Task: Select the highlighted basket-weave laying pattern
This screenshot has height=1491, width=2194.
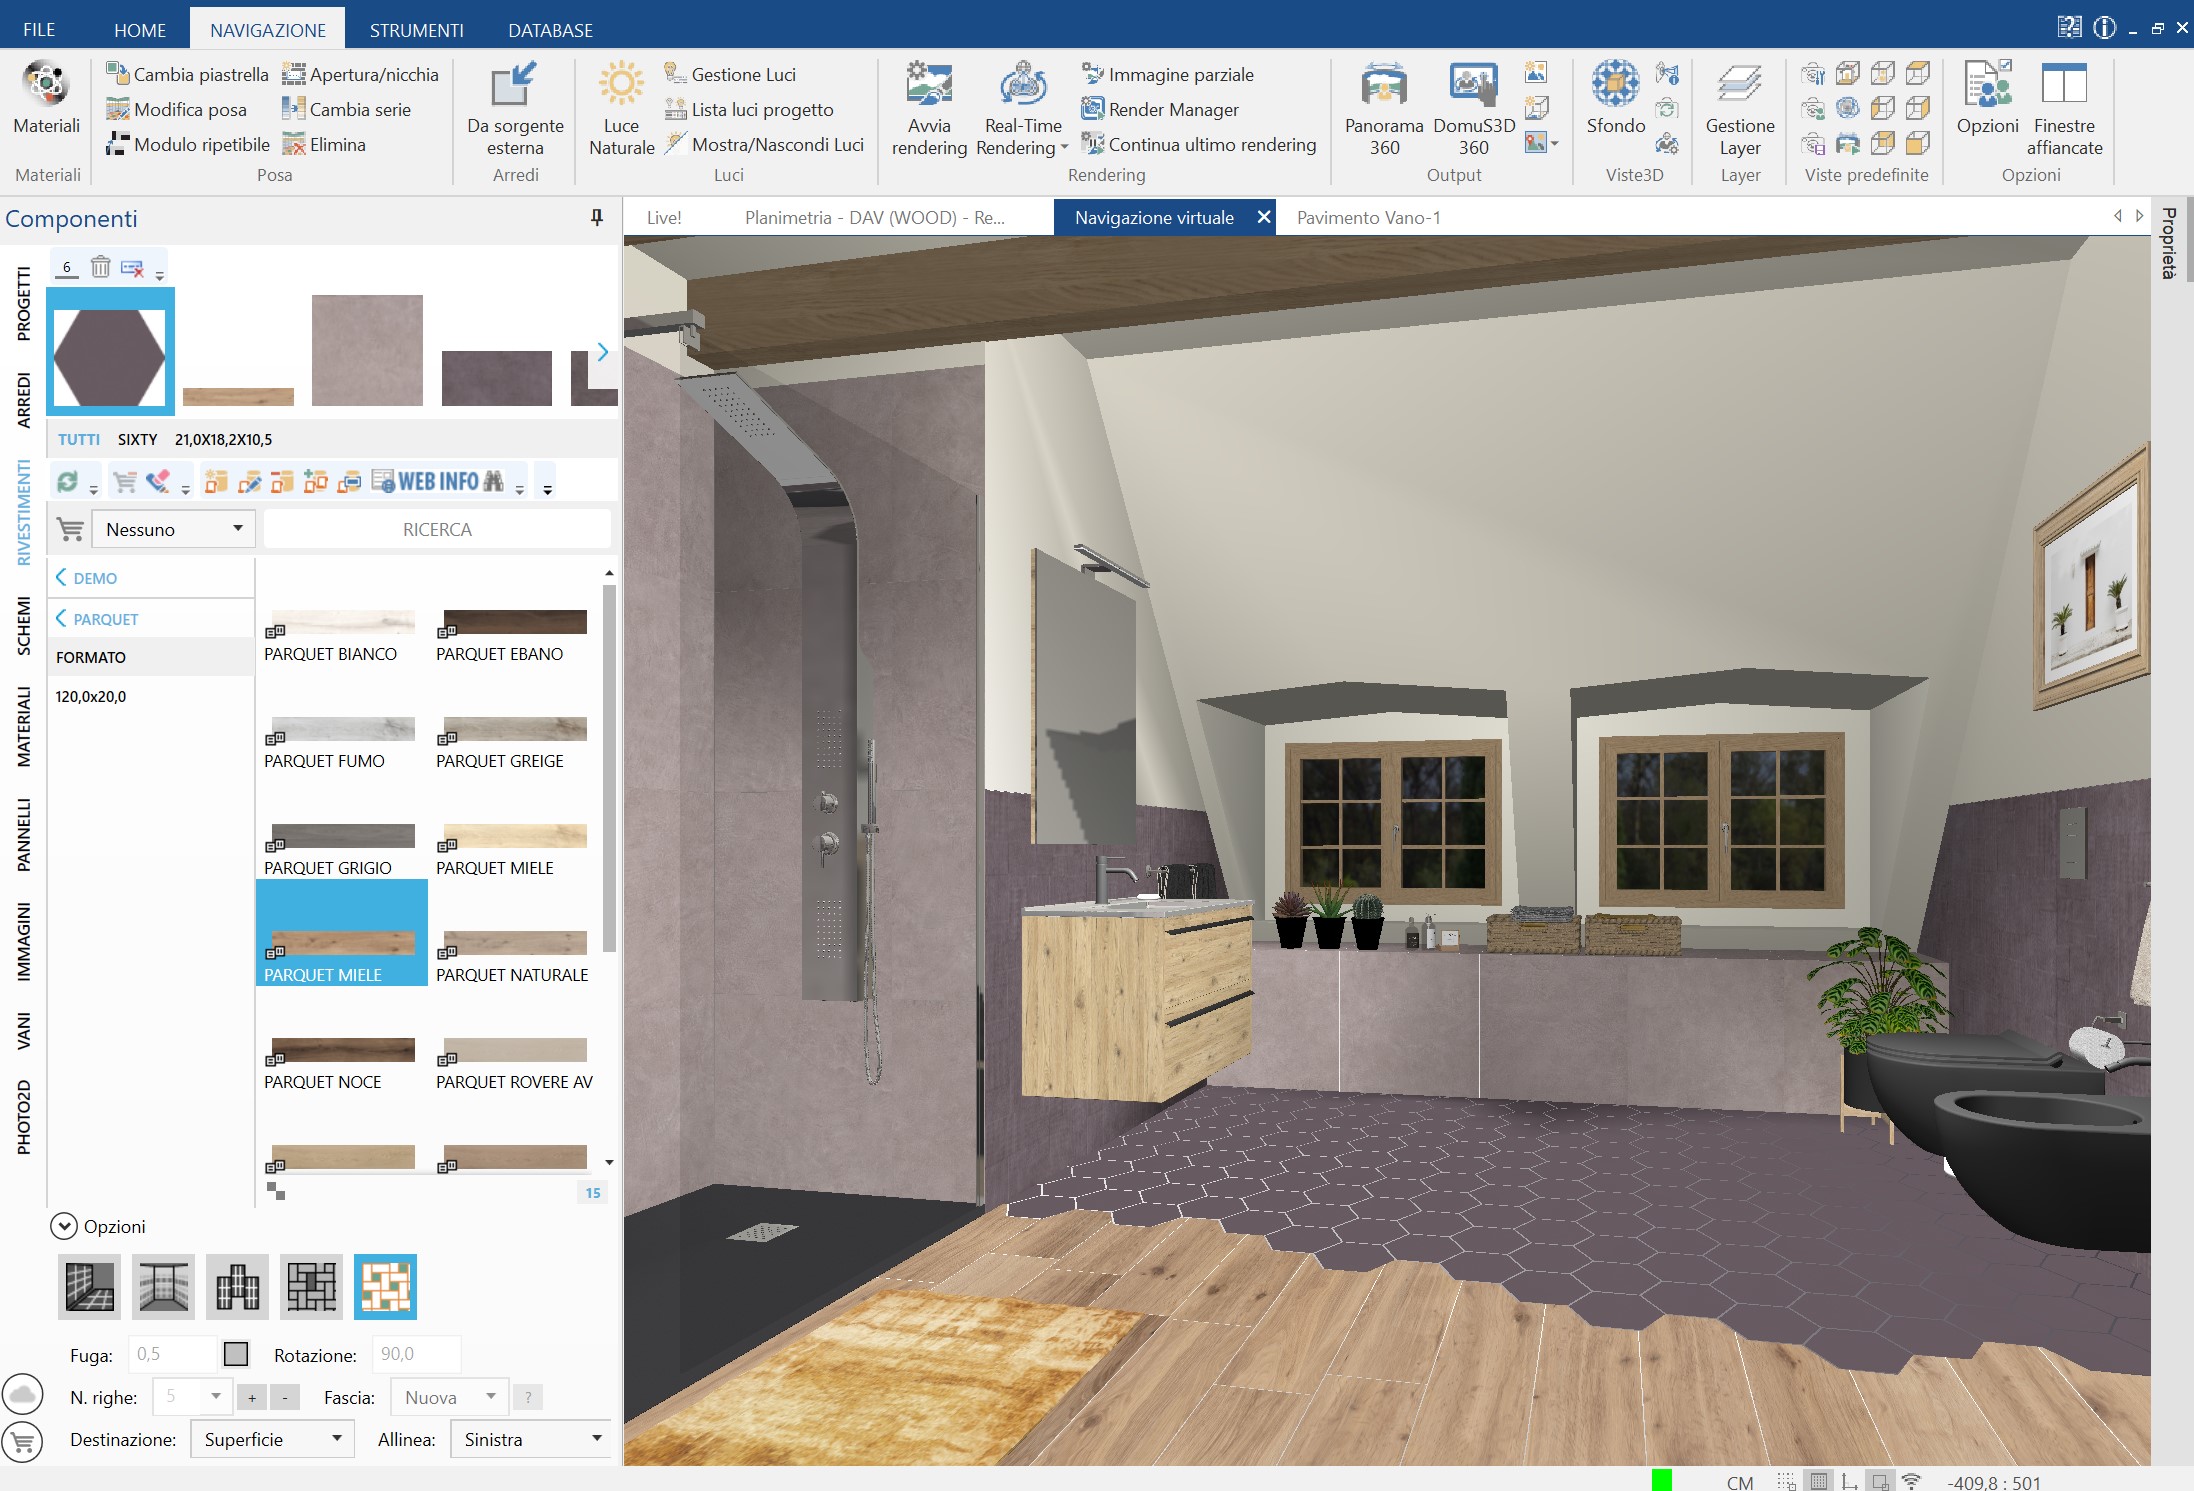Action: coord(385,1286)
